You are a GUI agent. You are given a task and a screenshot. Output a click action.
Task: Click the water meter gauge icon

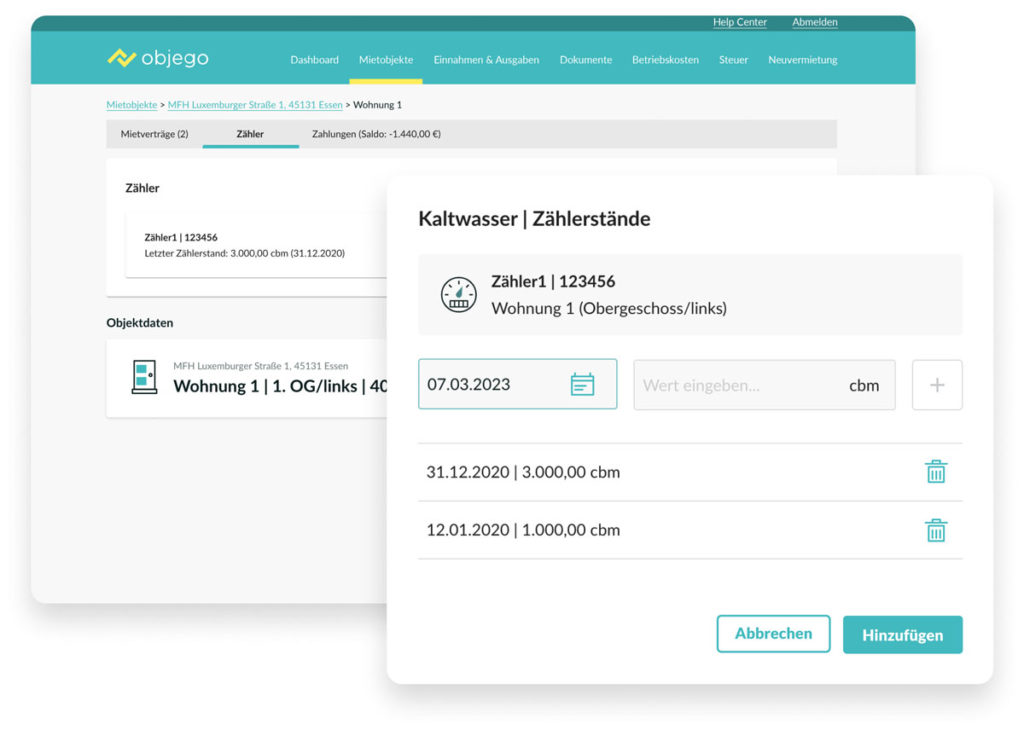coord(459,295)
